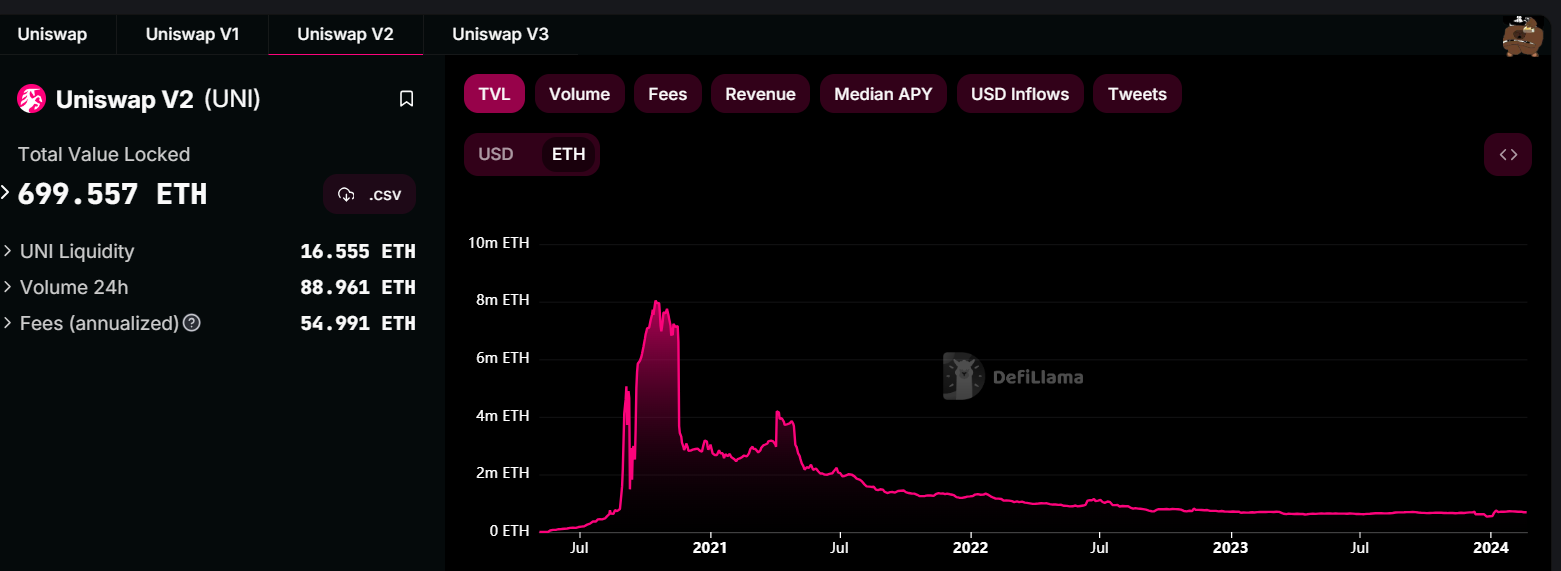
Task: Click the 54.991 ETH fees value
Action: point(358,323)
